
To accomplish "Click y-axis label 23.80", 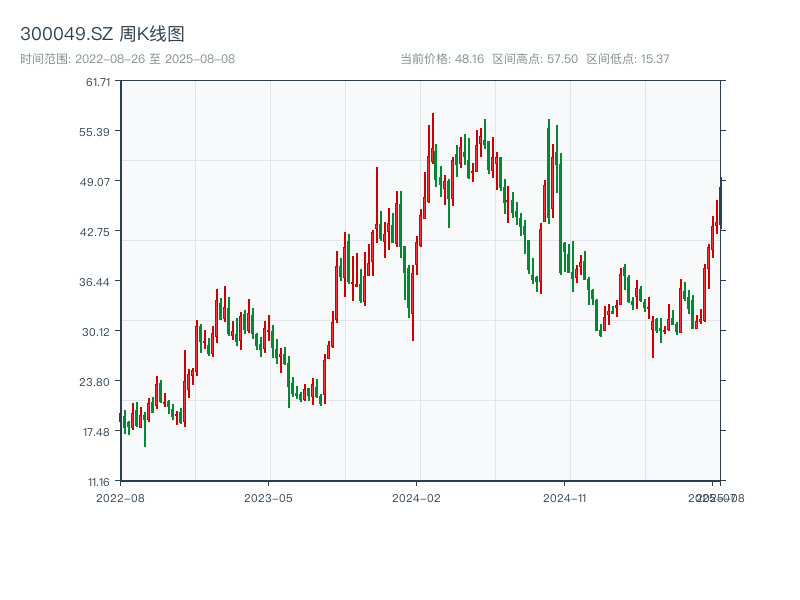I will pos(94,382).
